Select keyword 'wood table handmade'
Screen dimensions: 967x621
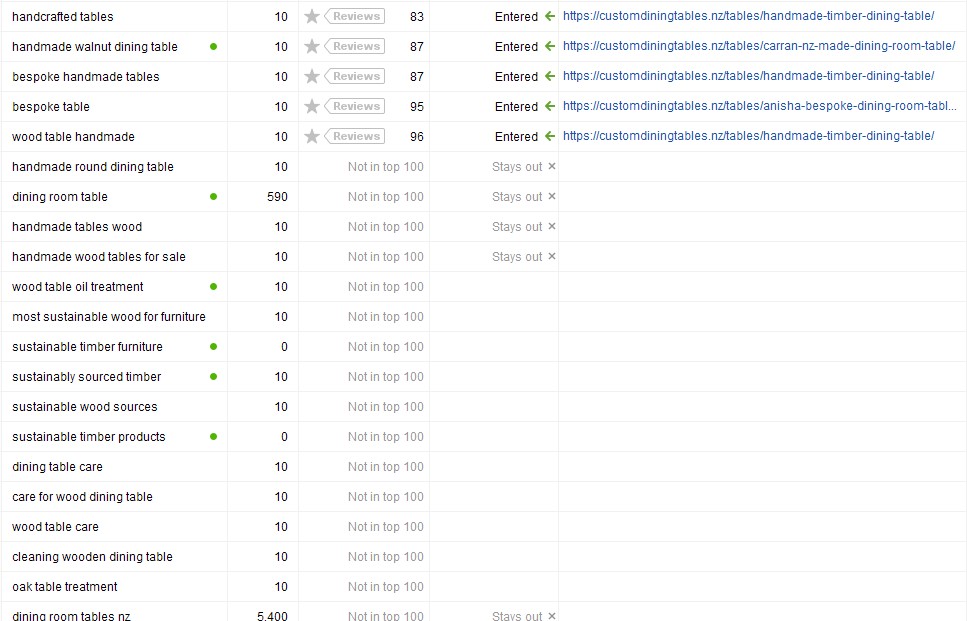point(73,137)
